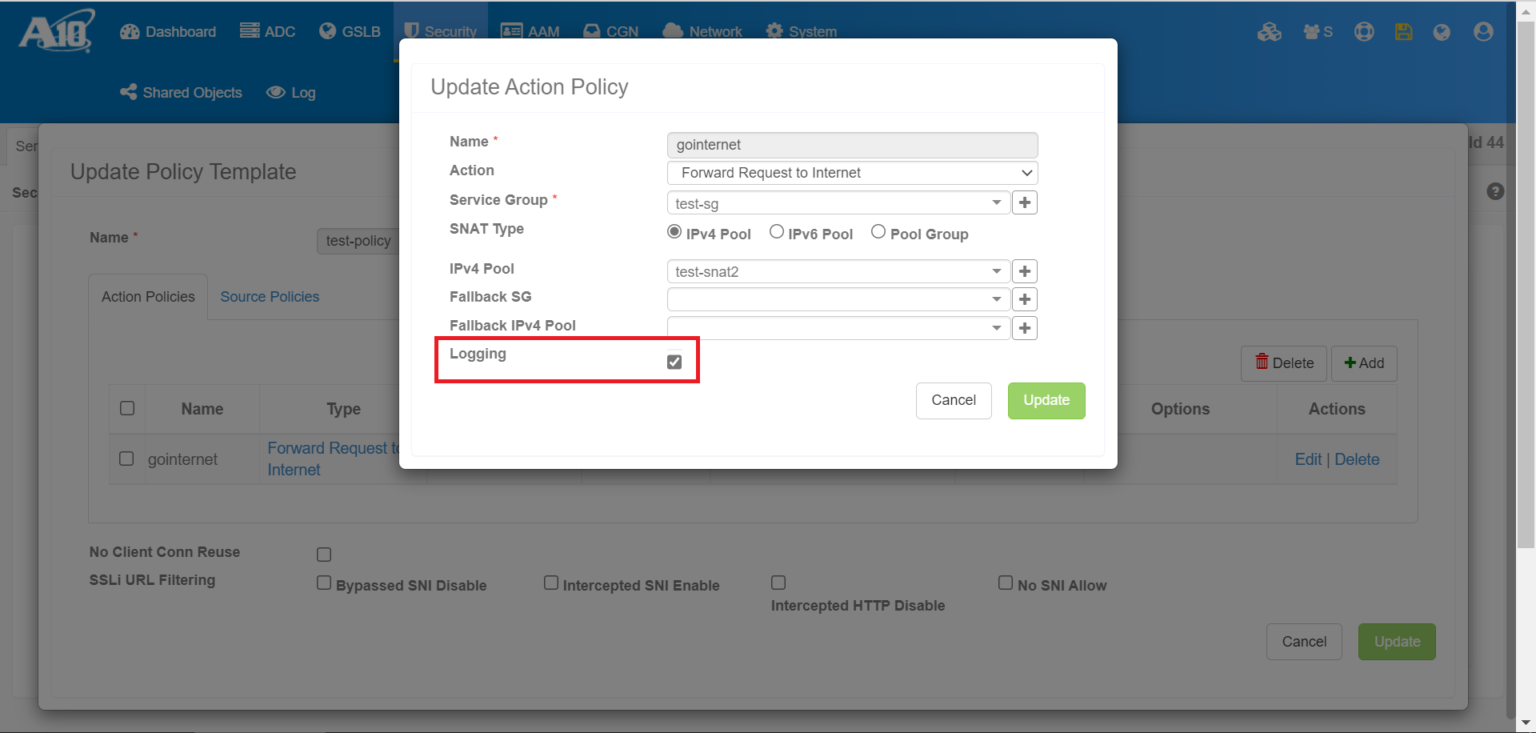1536x733 pixels.
Task: Select the IPv6 Pool radio button
Action: tap(777, 231)
